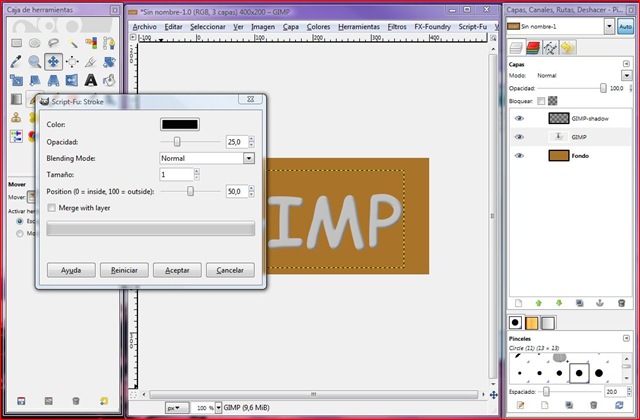Select the Color Picker eyedropper tool
Image resolution: width=640 pixels, height=420 pixels.
pos(16,62)
